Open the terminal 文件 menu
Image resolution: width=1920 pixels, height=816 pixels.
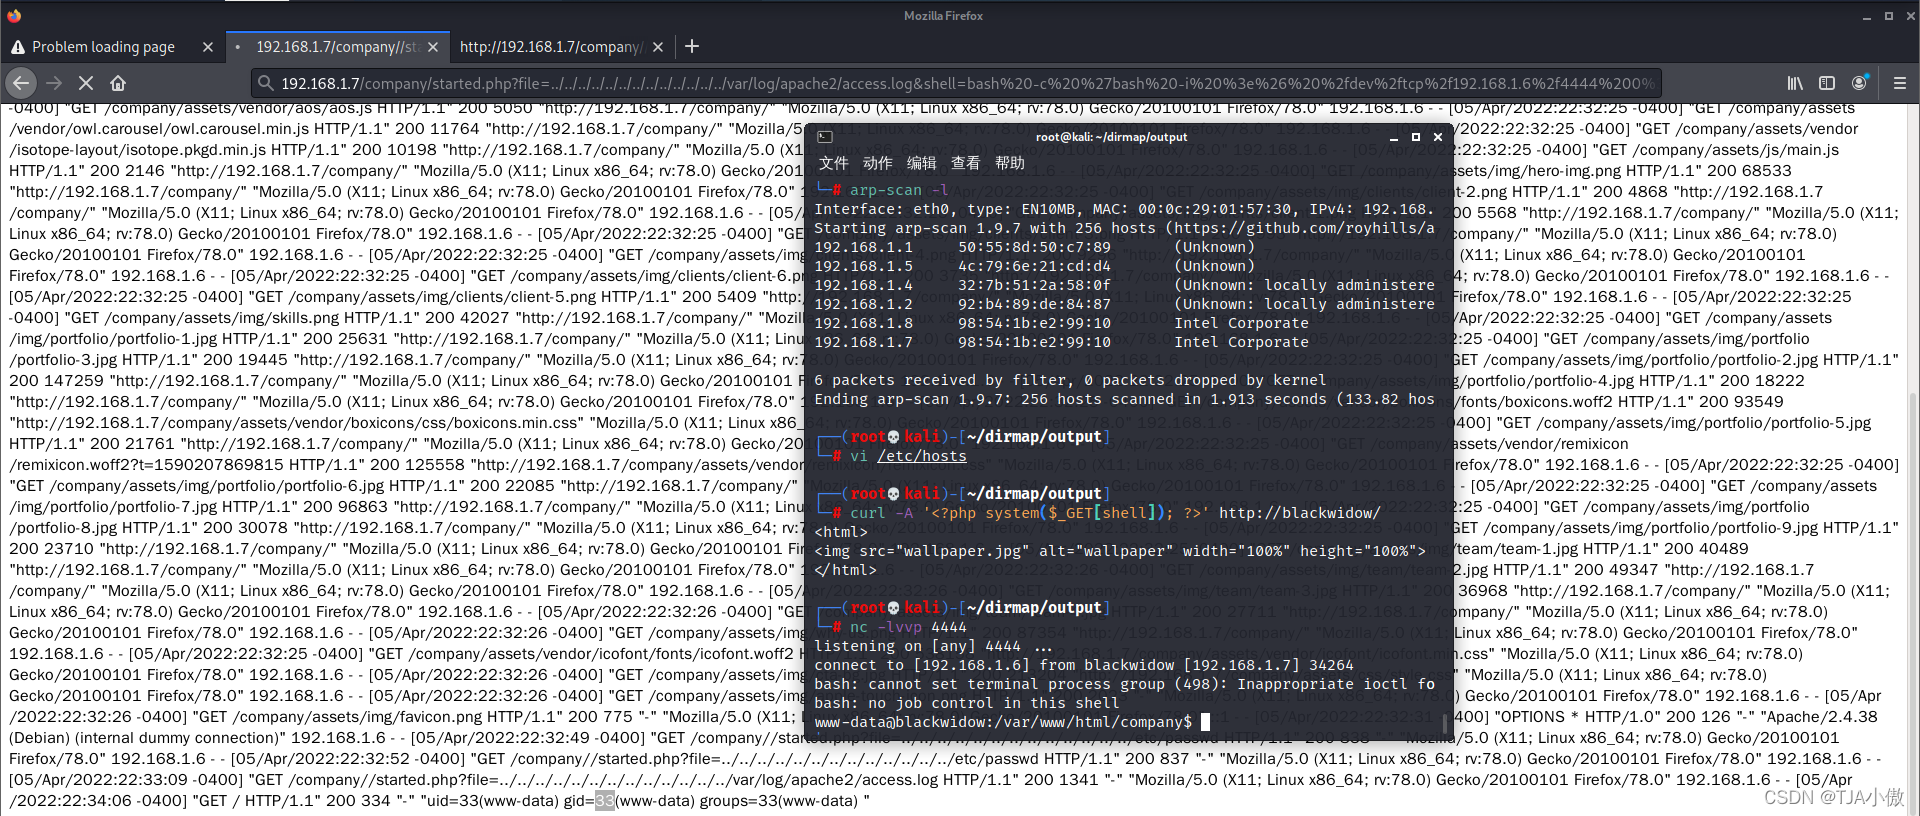point(833,163)
